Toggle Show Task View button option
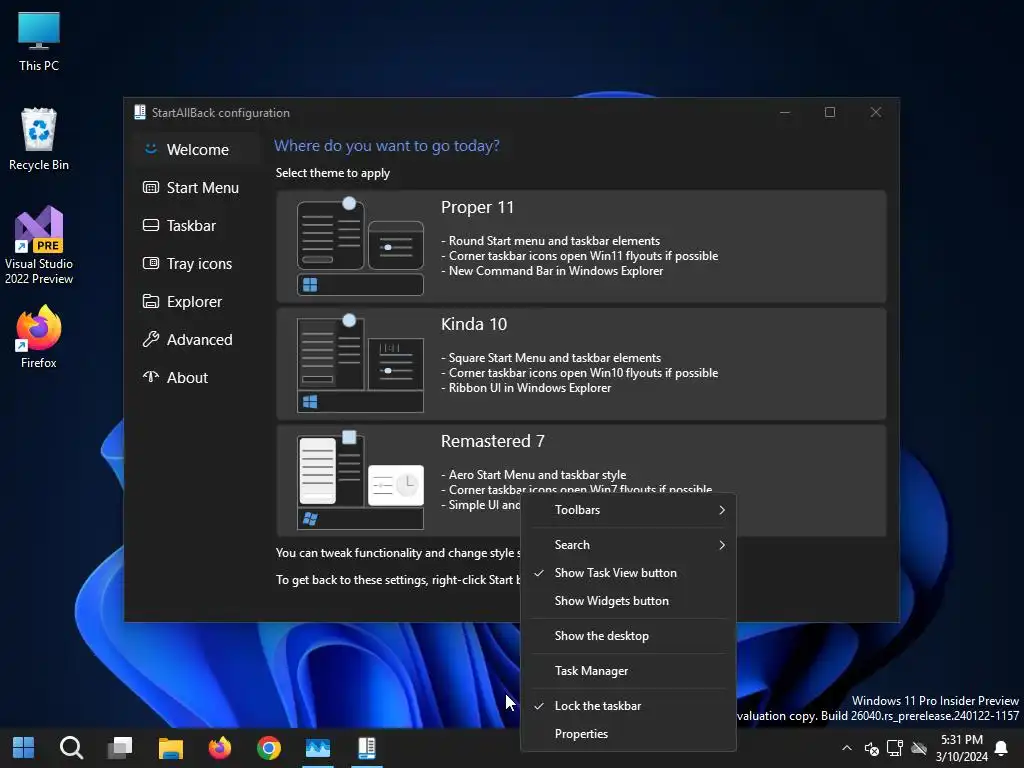Image resolution: width=1024 pixels, height=768 pixels. pyautogui.click(x=628, y=573)
